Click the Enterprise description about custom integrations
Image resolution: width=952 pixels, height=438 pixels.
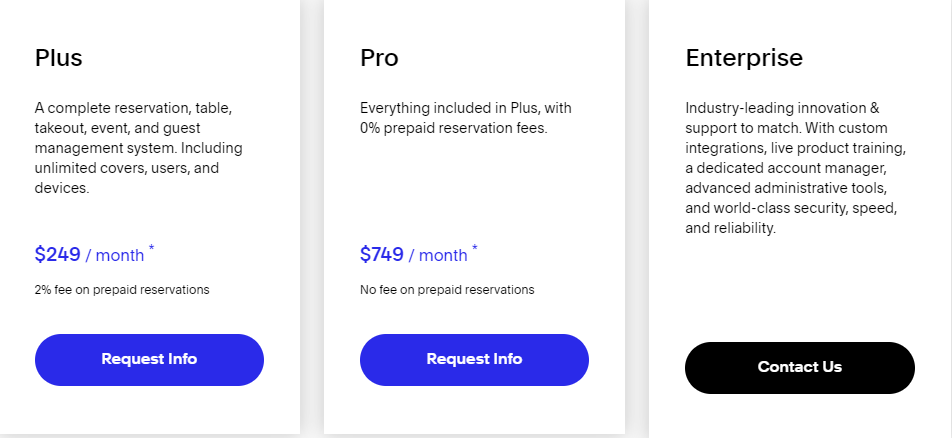(795, 168)
